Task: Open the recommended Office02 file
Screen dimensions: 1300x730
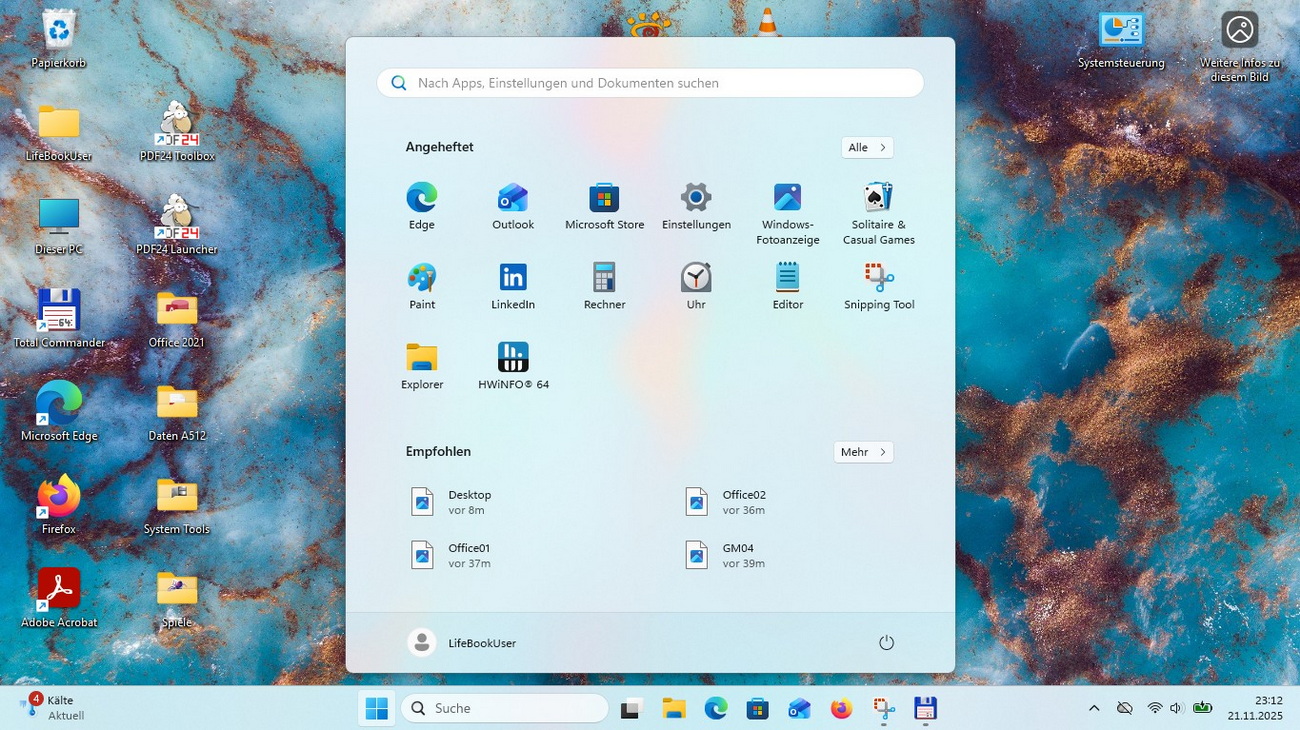Action: 740,502
